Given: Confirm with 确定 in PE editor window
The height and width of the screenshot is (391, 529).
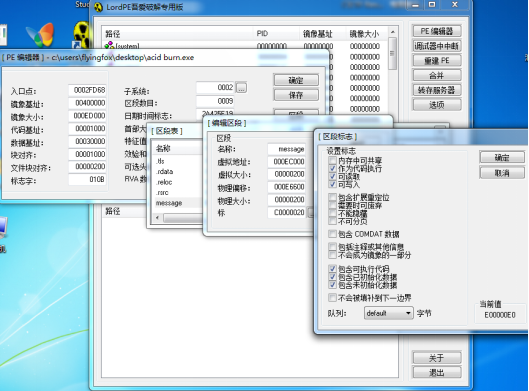Looking at the screenshot, I should point(296,80).
